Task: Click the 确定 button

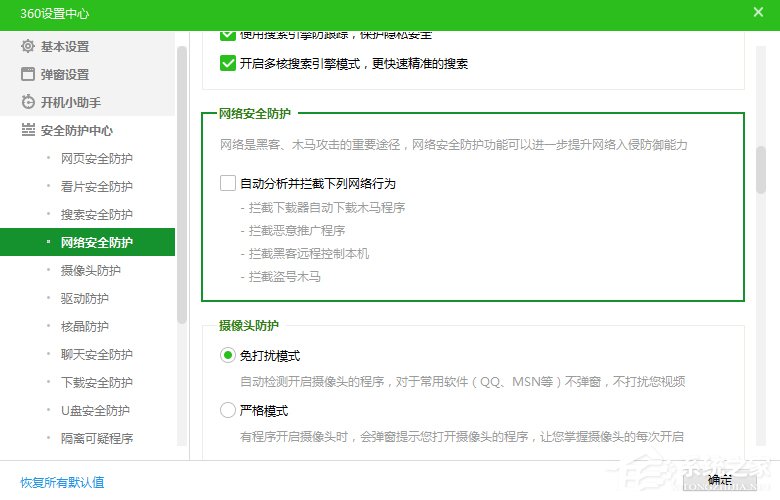Action: point(719,481)
